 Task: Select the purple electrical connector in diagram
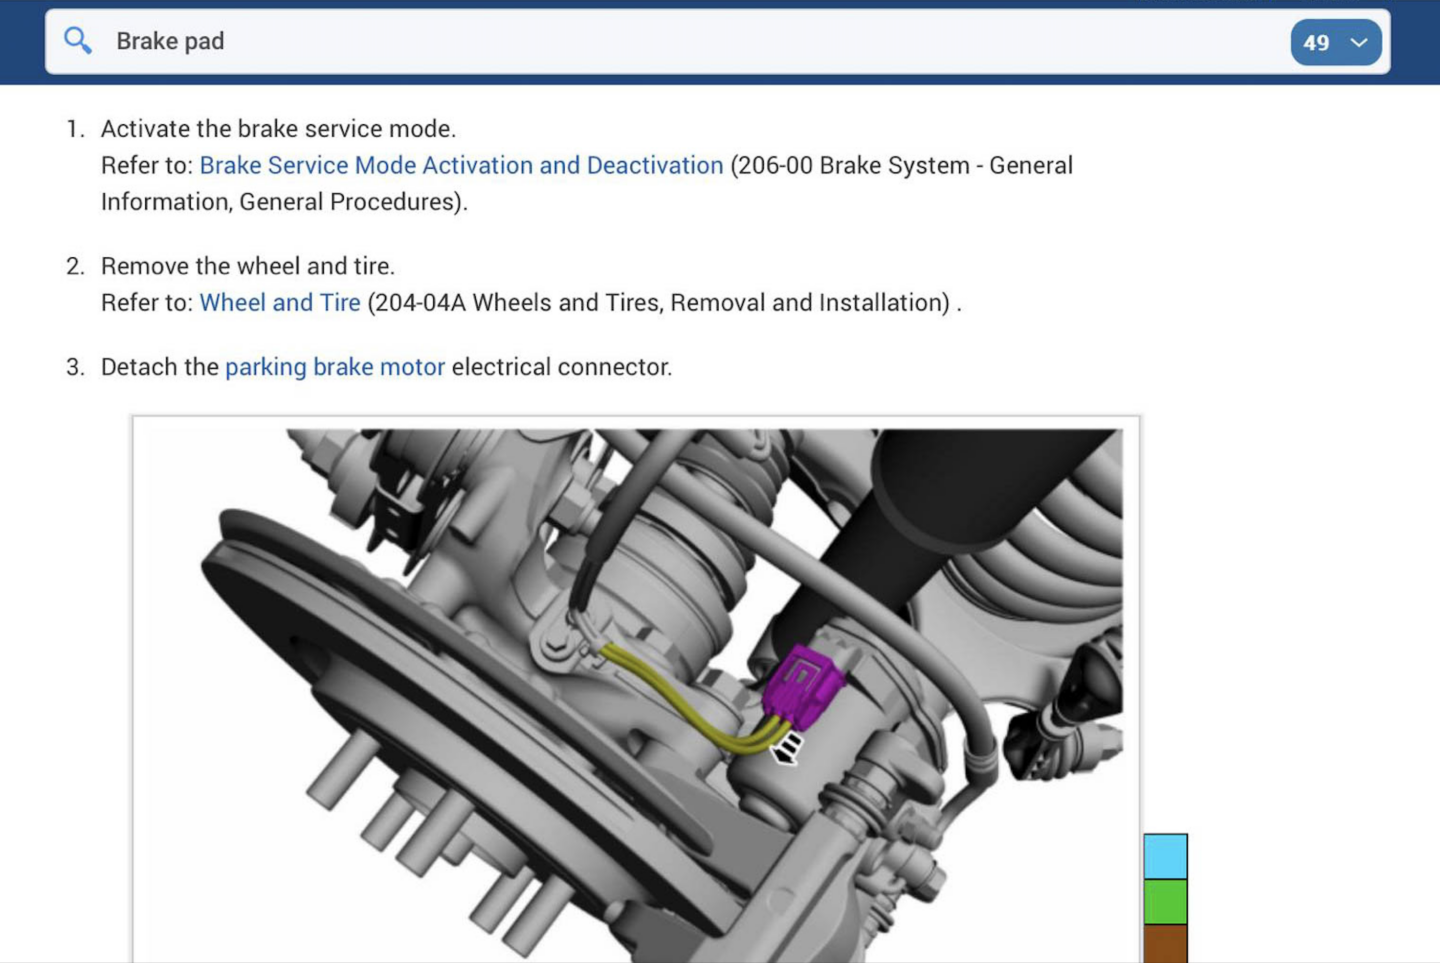[802, 685]
